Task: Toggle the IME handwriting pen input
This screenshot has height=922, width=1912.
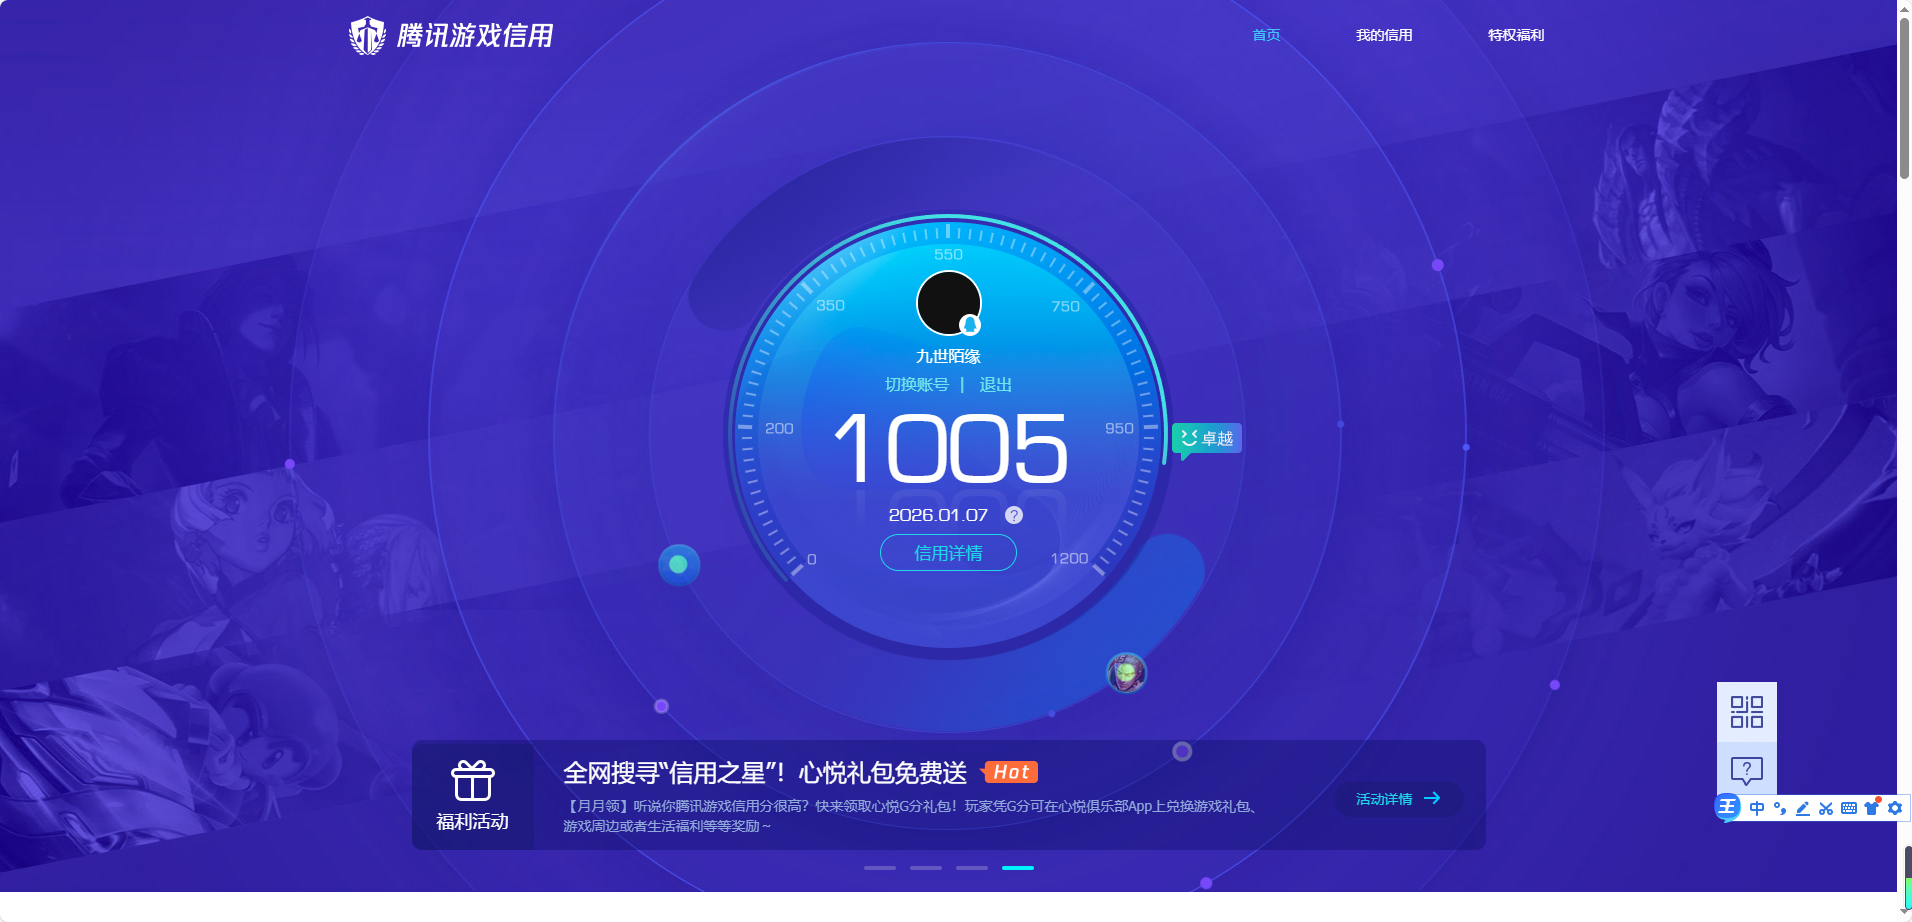Action: (x=1803, y=808)
